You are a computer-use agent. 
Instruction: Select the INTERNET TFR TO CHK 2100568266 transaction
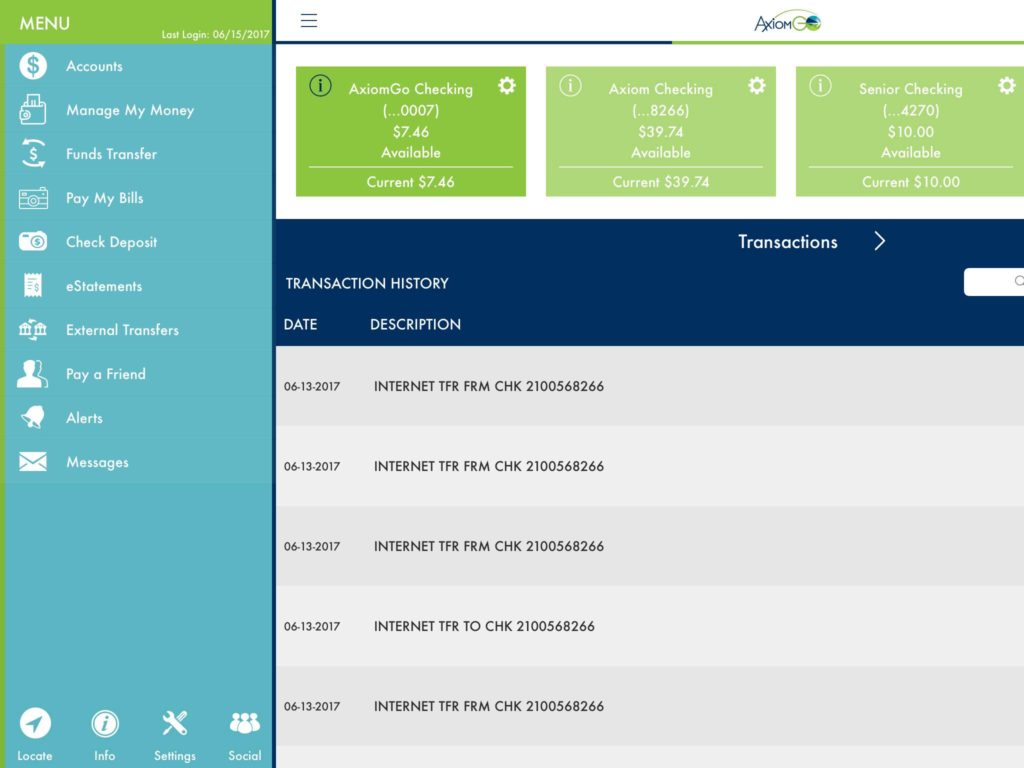(650, 626)
